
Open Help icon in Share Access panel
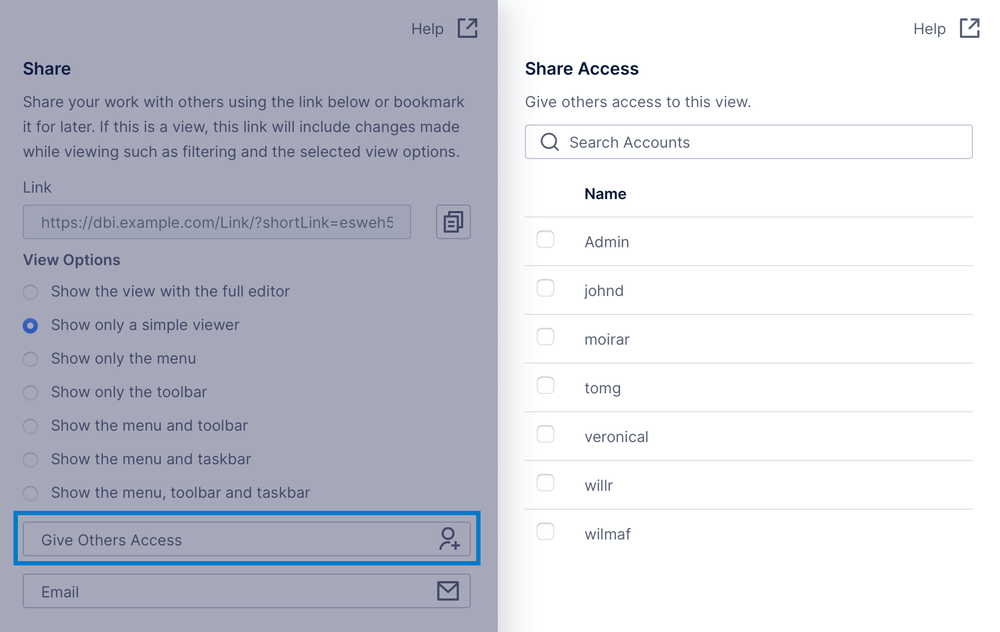click(x=969, y=28)
